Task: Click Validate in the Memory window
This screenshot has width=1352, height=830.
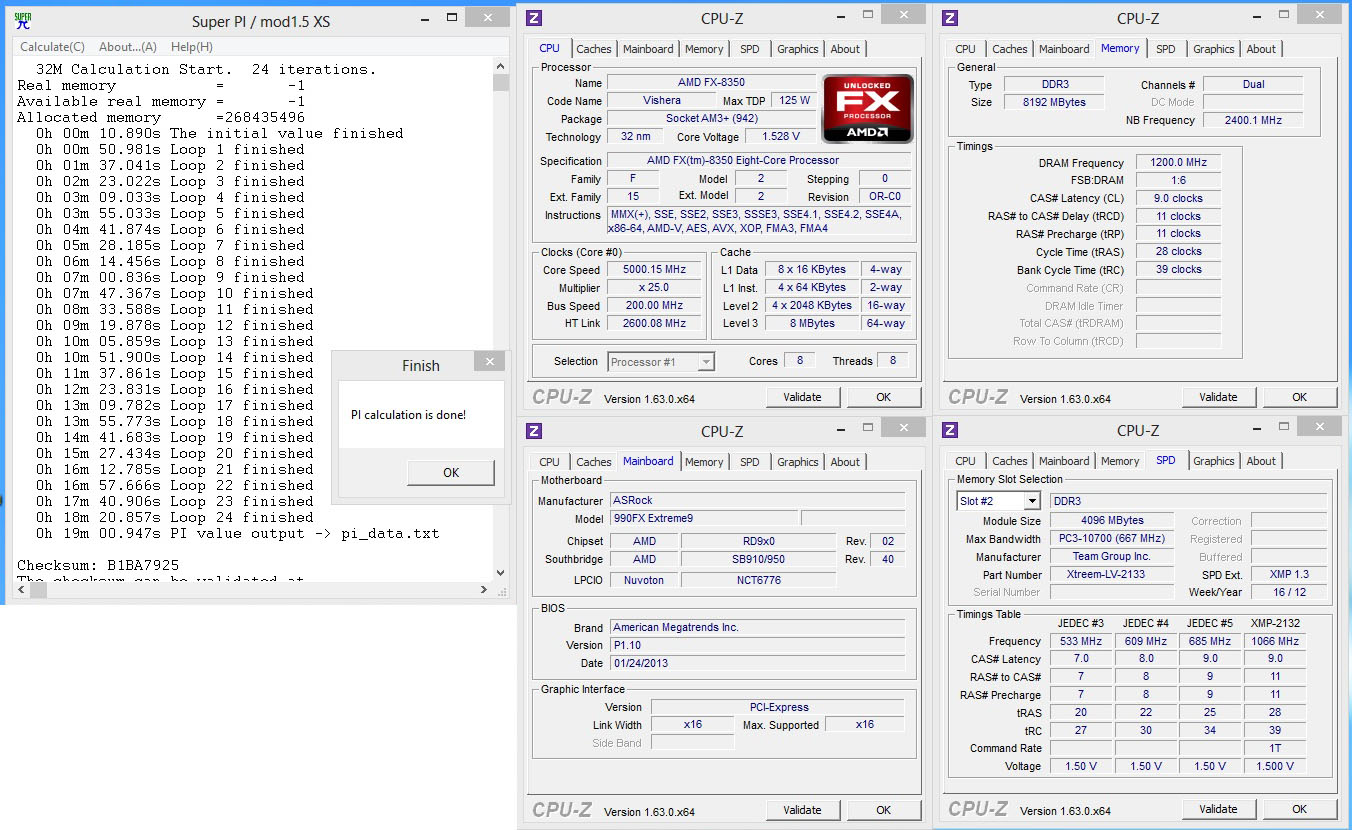Action: [x=1218, y=397]
